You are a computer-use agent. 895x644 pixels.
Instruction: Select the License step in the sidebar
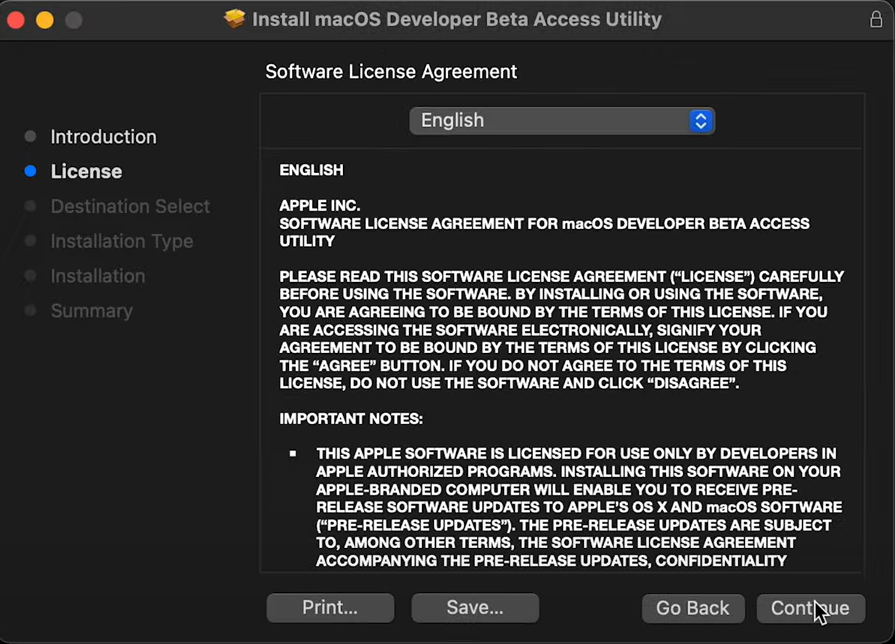[86, 171]
